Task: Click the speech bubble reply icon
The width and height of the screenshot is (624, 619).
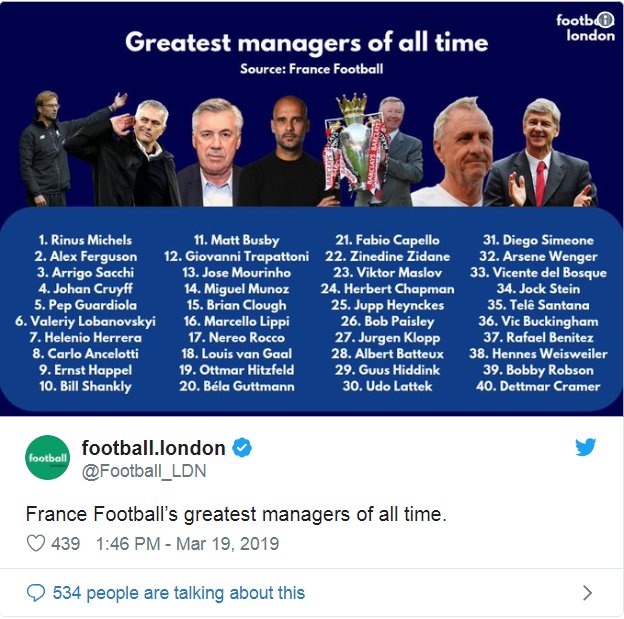Action: point(35,593)
